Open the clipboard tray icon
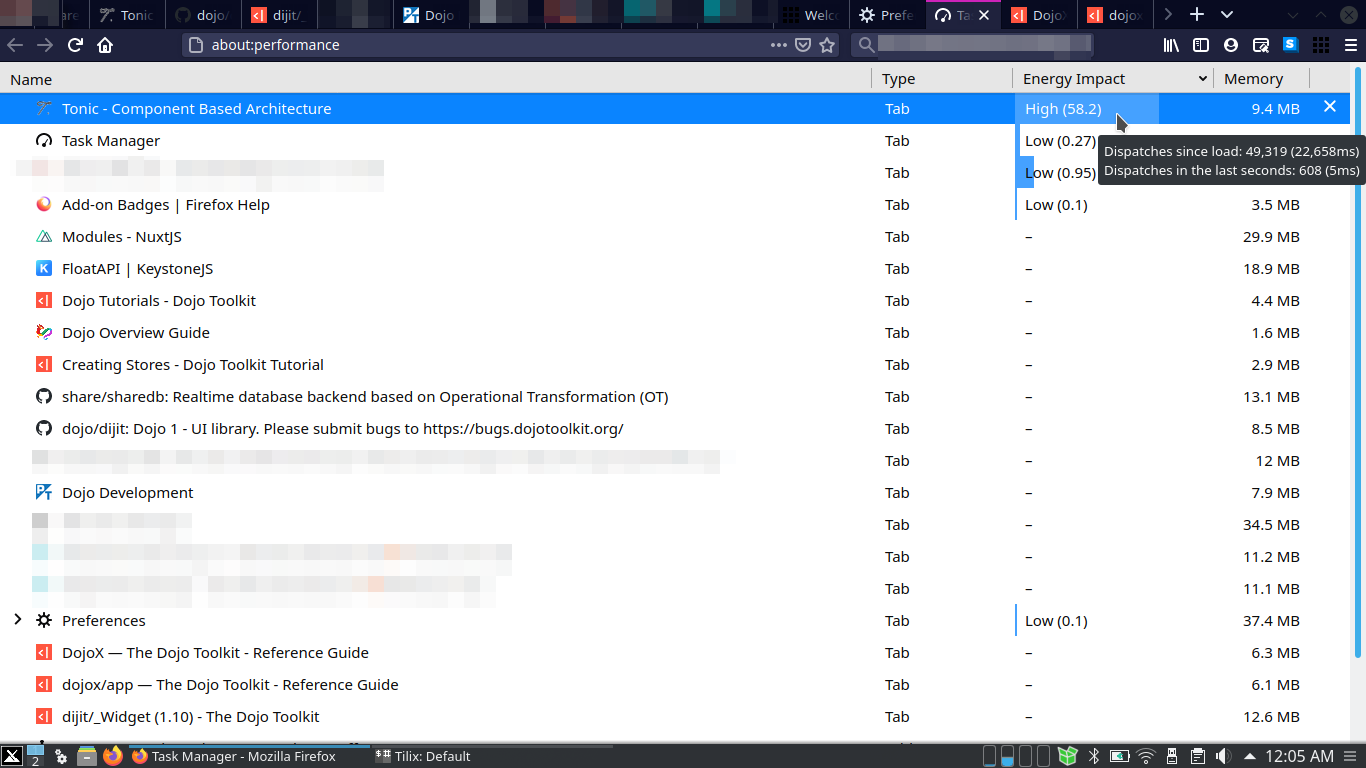The height and width of the screenshot is (768, 1366). tap(1198, 756)
